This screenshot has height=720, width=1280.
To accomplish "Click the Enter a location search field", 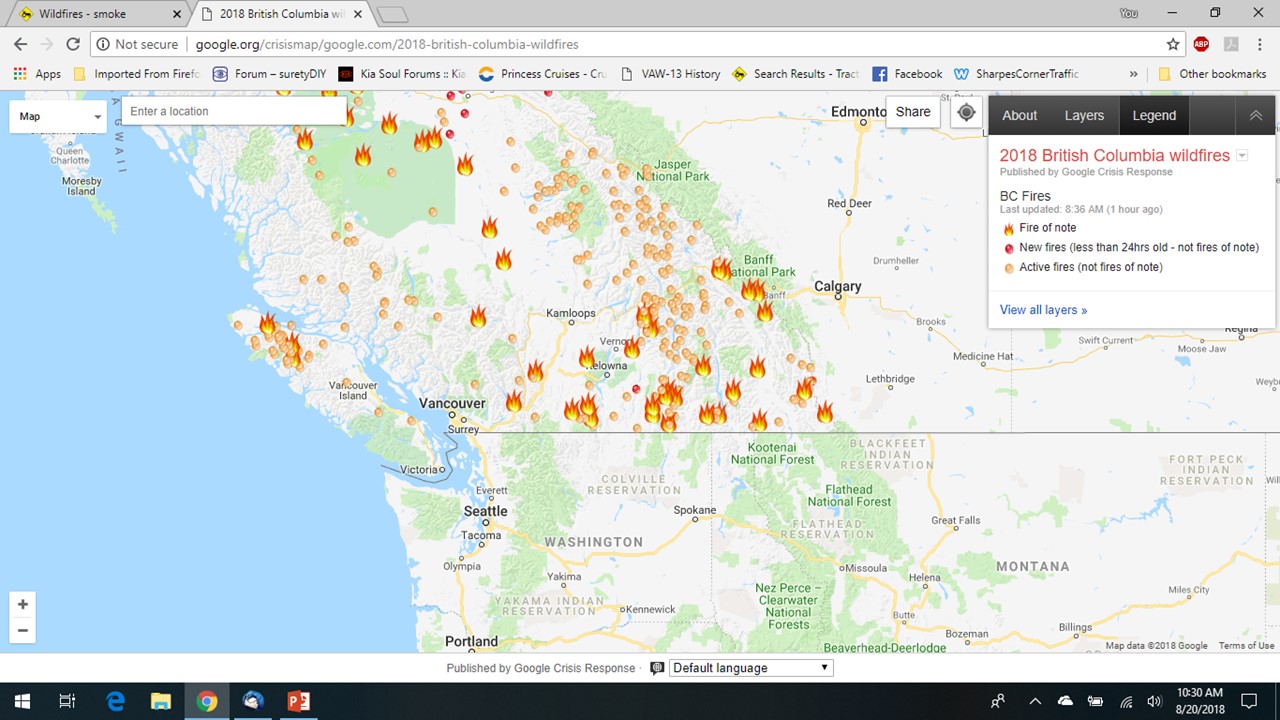I will [x=234, y=111].
